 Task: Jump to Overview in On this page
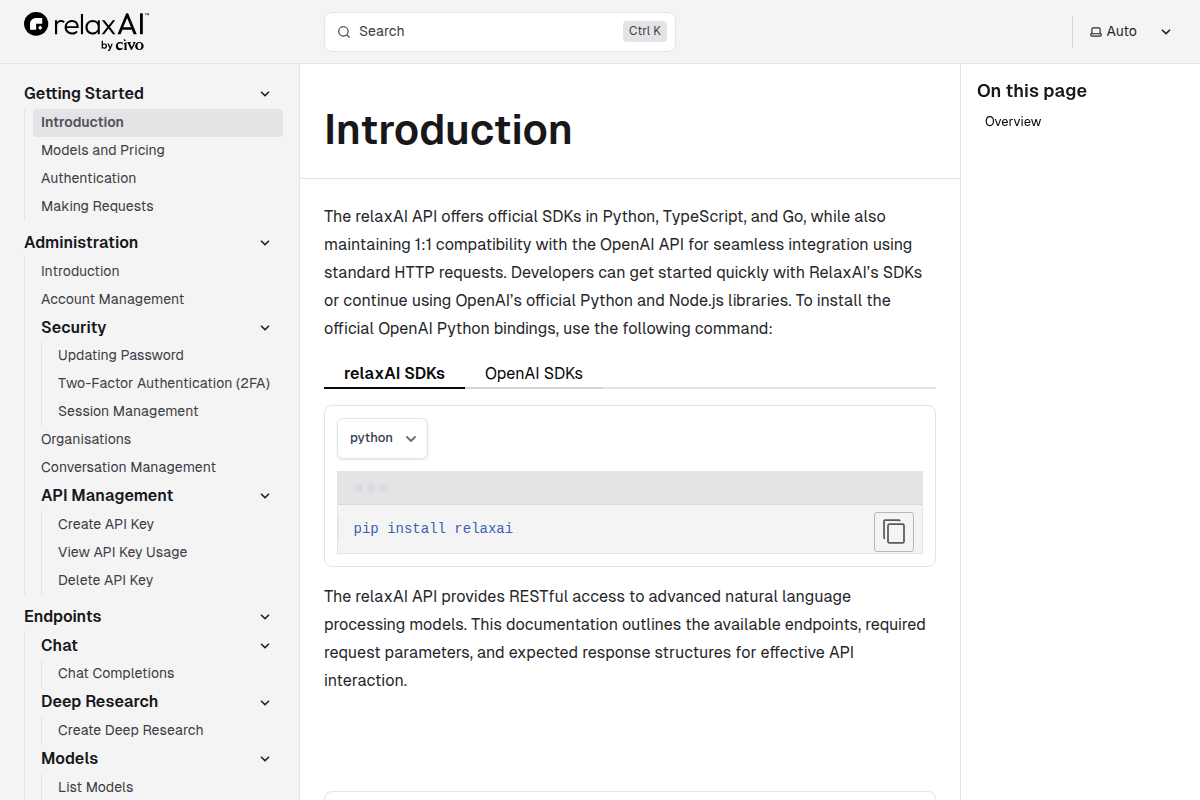pyautogui.click(x=1013, y=122)
